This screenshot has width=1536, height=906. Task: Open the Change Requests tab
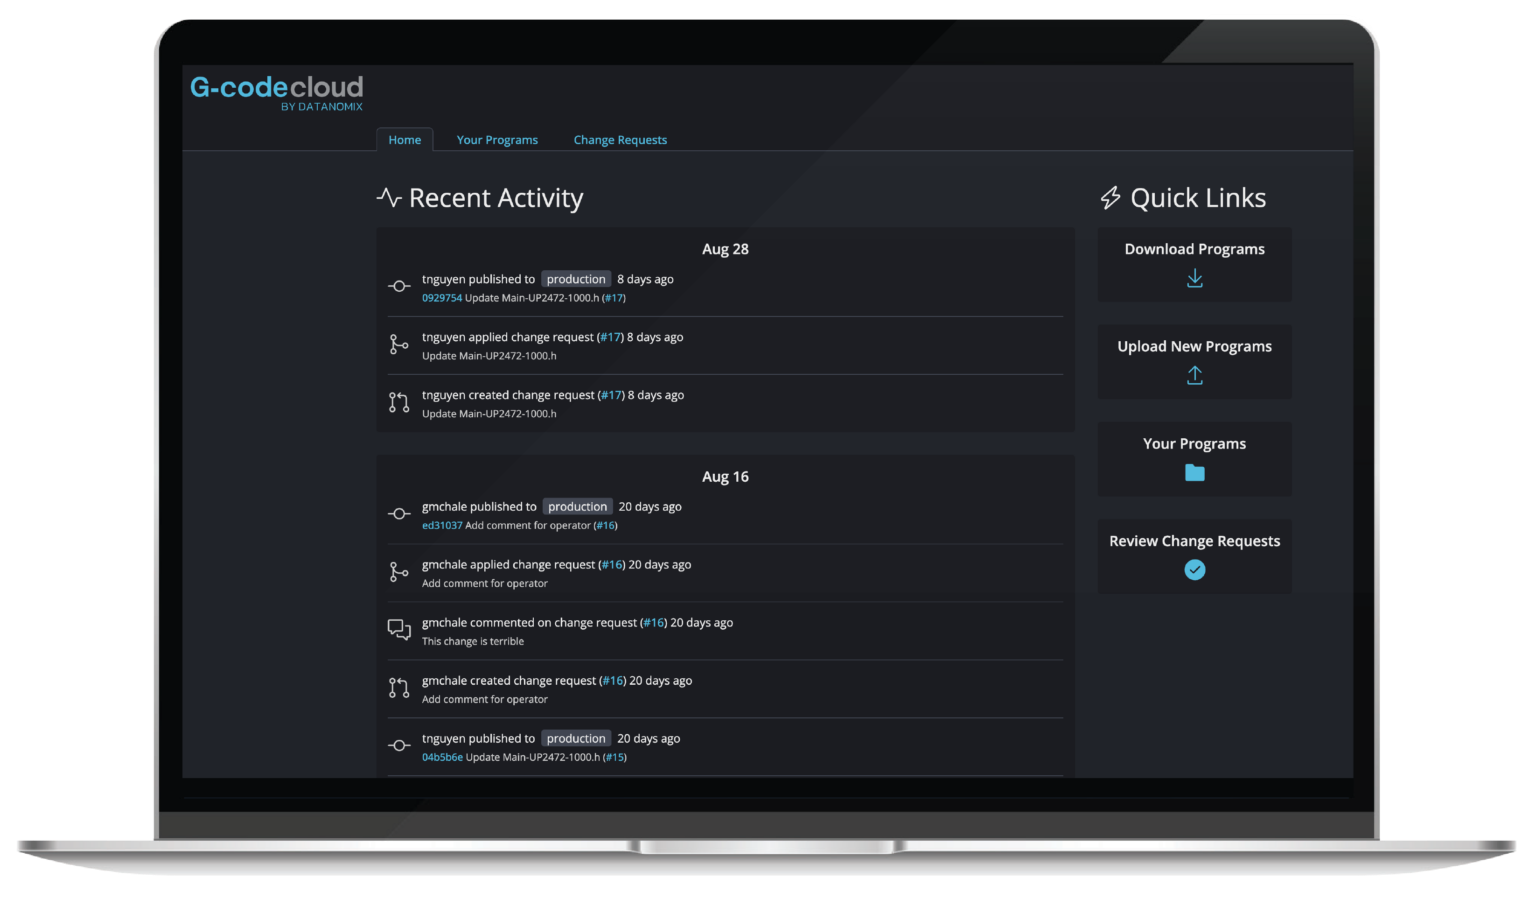tap(620, 140)
